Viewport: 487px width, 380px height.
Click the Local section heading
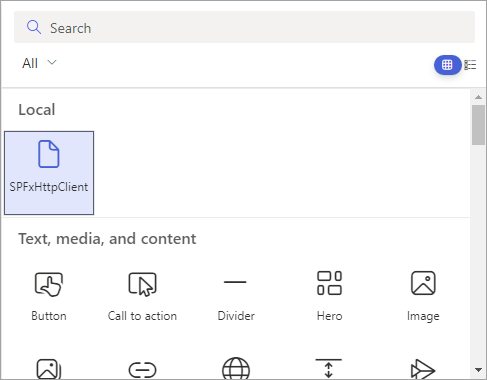click(x=37, y=110)
